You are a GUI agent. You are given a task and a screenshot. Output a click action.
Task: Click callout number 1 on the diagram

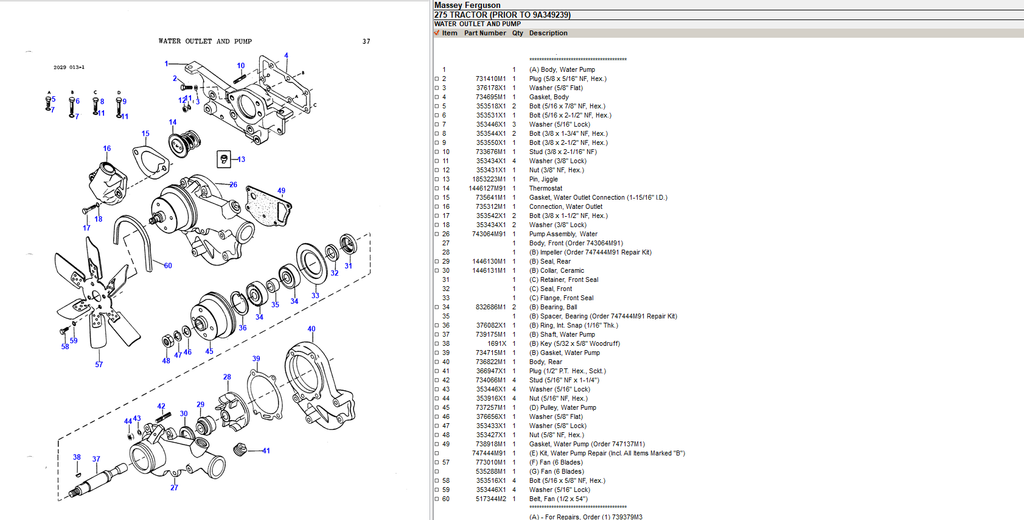(167, 63)
